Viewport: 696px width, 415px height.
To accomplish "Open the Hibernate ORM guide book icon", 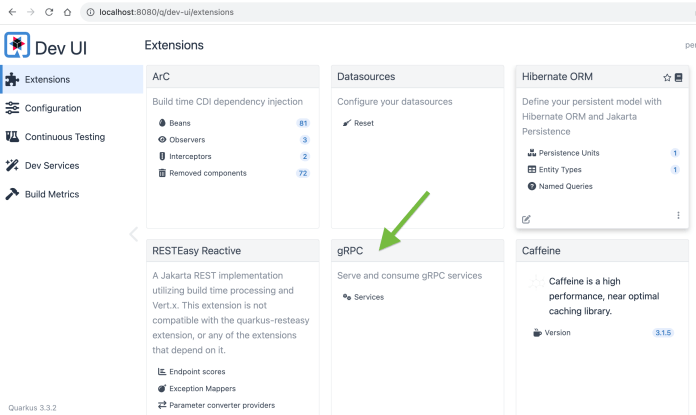I will (x=679, y=77).
